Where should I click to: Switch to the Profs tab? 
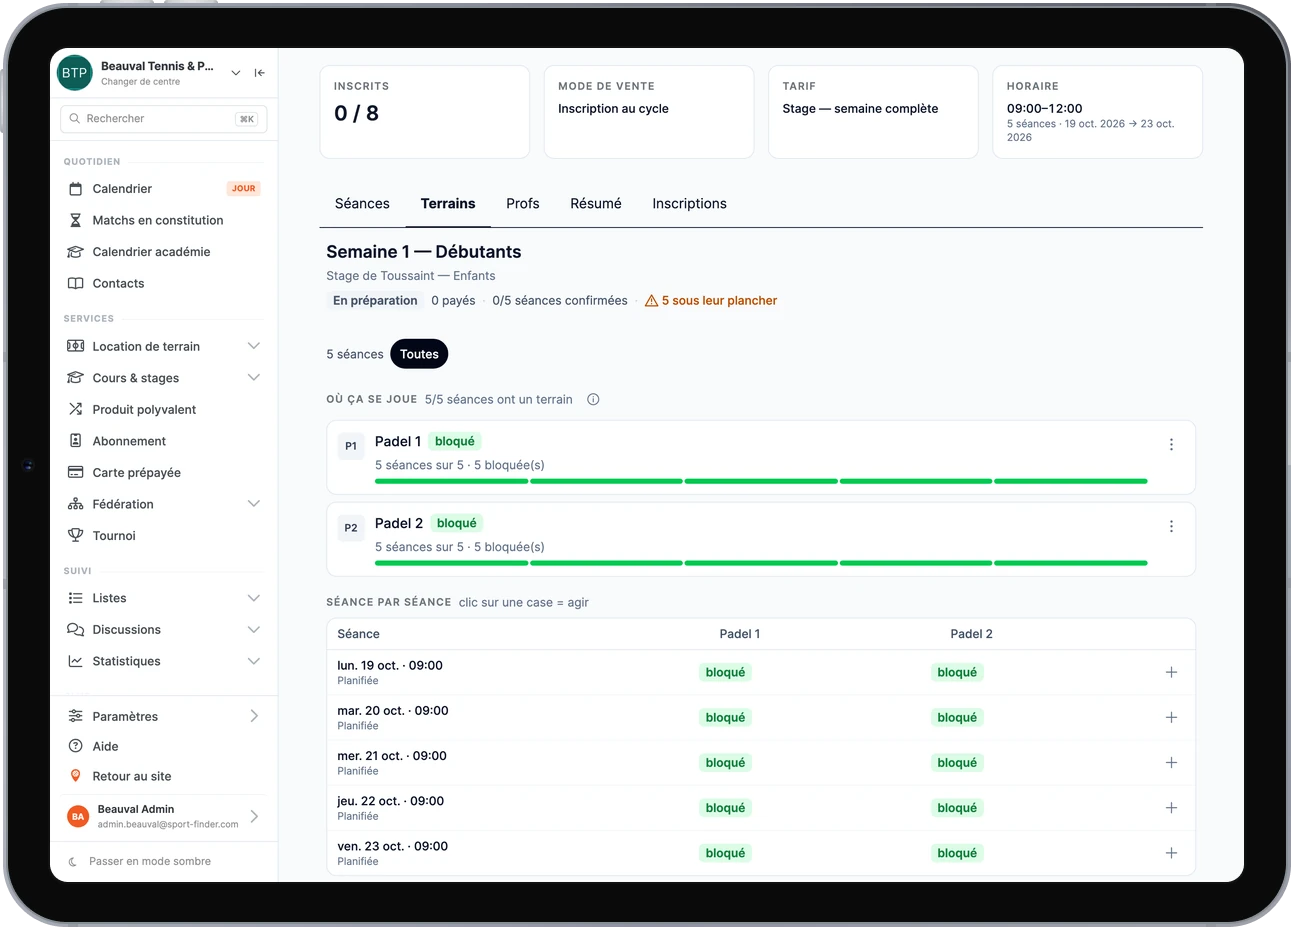point(523,204)
